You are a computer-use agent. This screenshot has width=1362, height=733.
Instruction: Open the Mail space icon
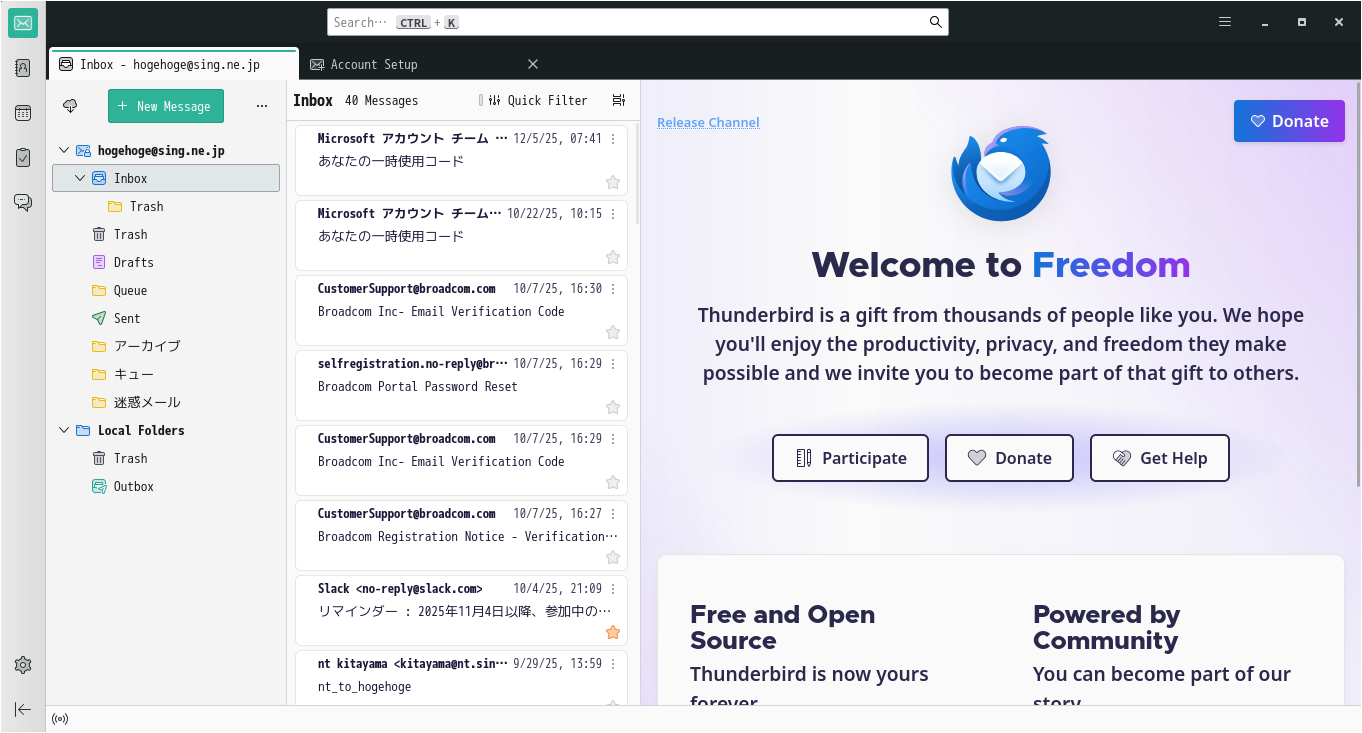point(23,23)
